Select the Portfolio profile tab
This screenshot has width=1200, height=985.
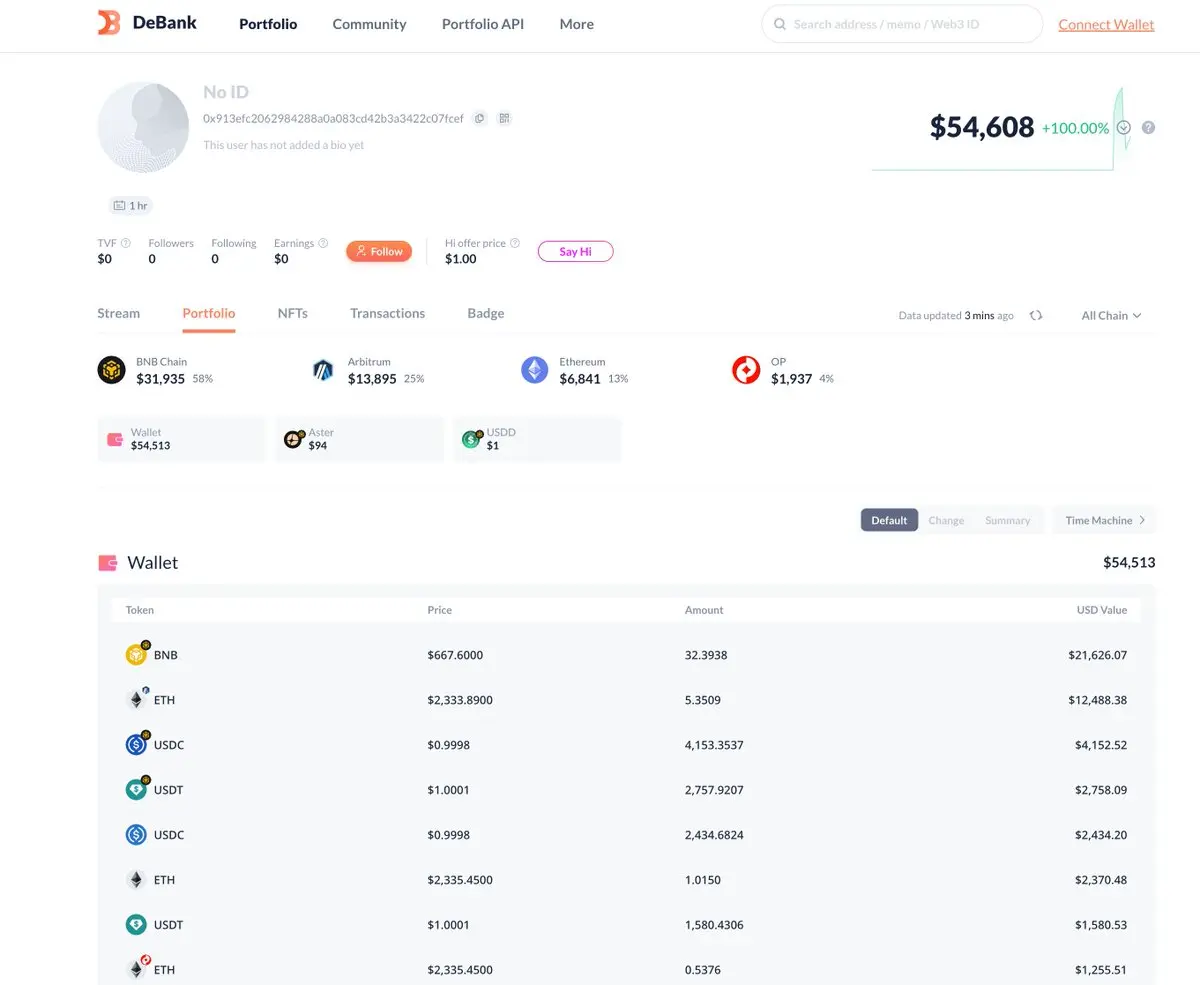point(209,313)
